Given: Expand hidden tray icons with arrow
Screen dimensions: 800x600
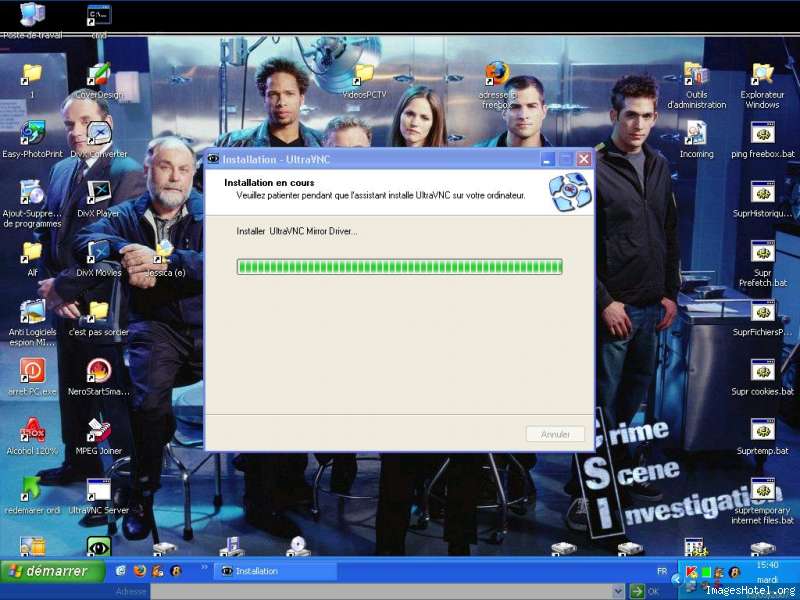Looking at the screenshot, I should coord(676,579).
